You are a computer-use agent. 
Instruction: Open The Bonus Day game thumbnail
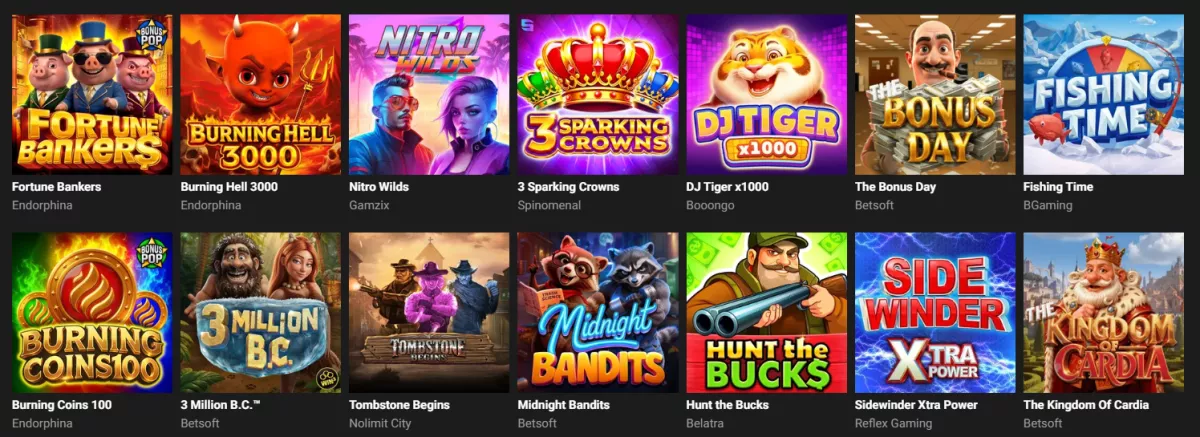[x=935, y=95]
